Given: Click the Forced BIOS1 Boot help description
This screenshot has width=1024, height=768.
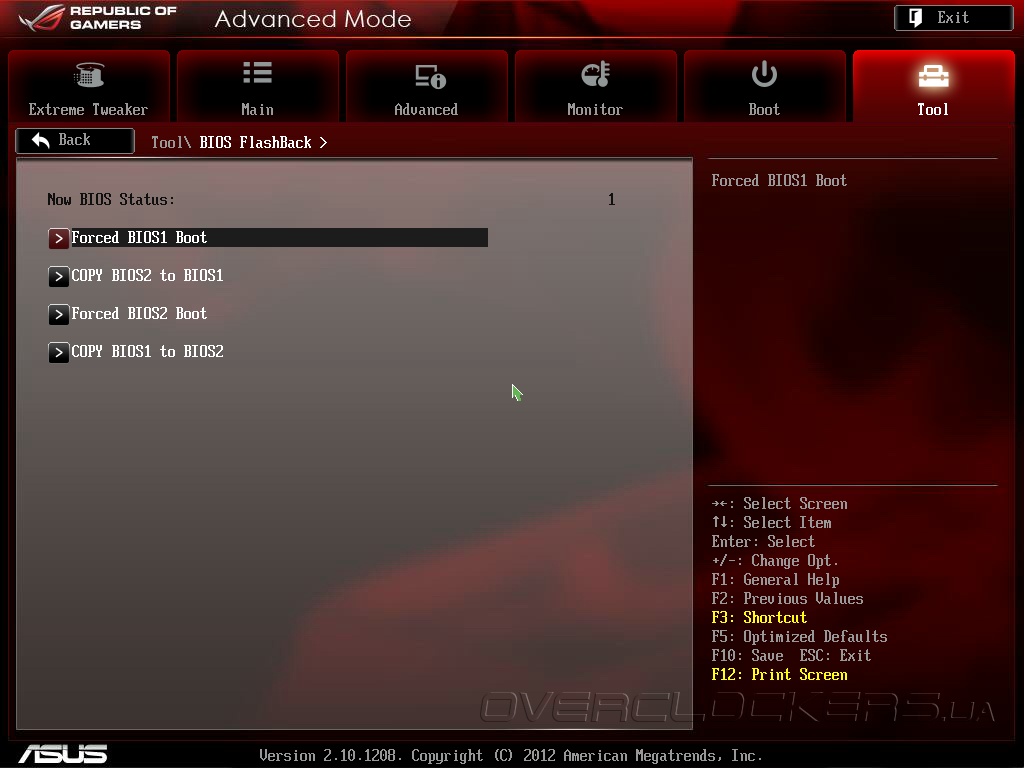Looking at the screenshot, I should (779, 180).
